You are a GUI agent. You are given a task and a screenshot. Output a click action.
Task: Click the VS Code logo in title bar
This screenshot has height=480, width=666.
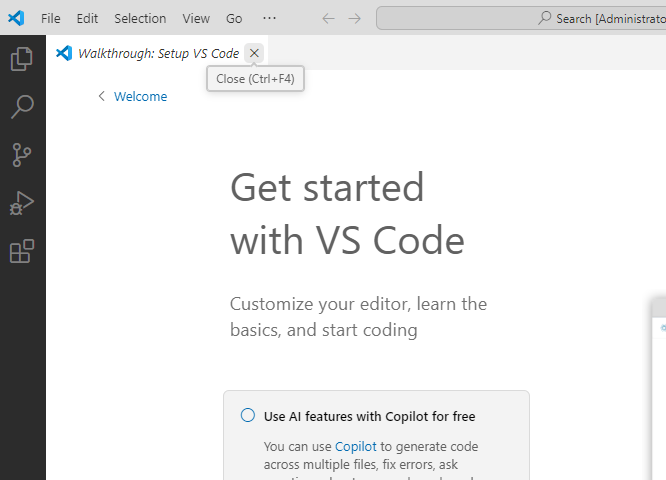coord(16,18)
